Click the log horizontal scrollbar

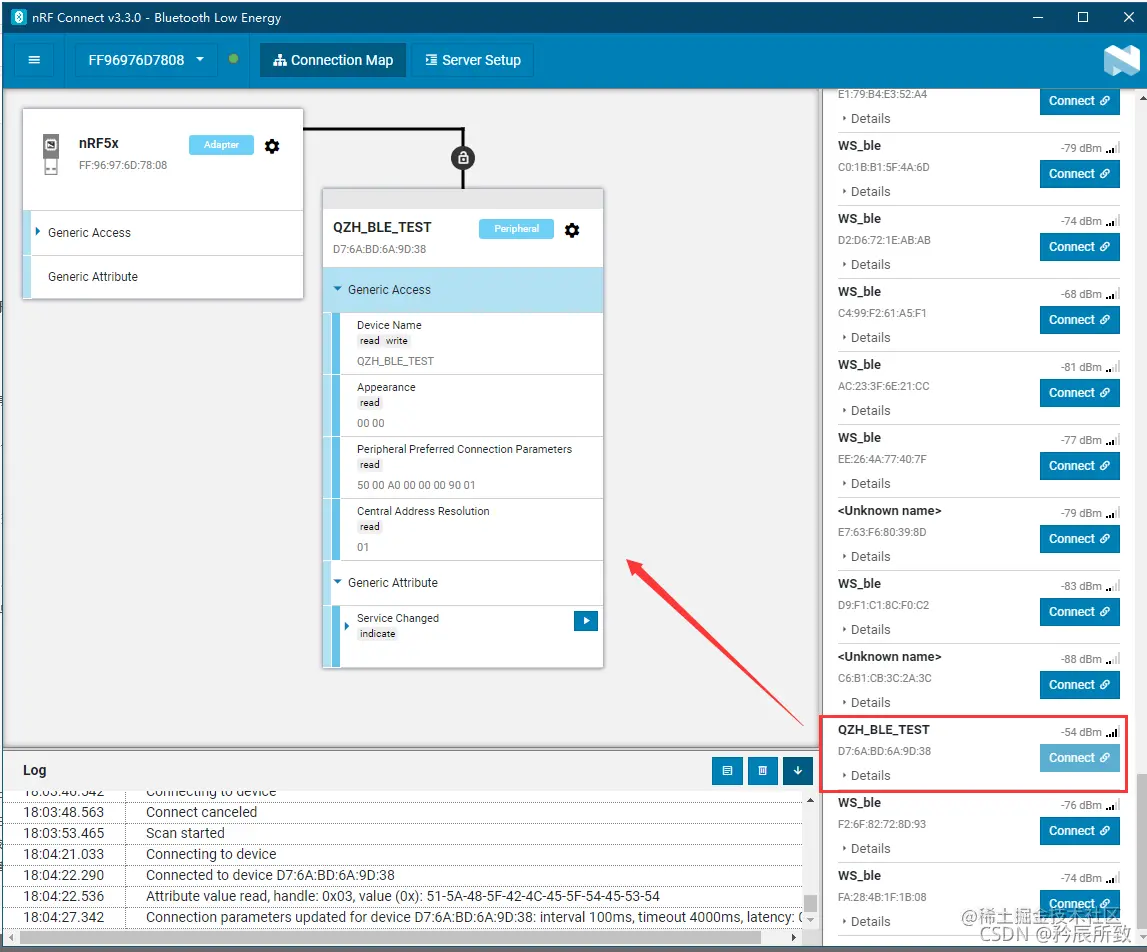pos(391,937)
